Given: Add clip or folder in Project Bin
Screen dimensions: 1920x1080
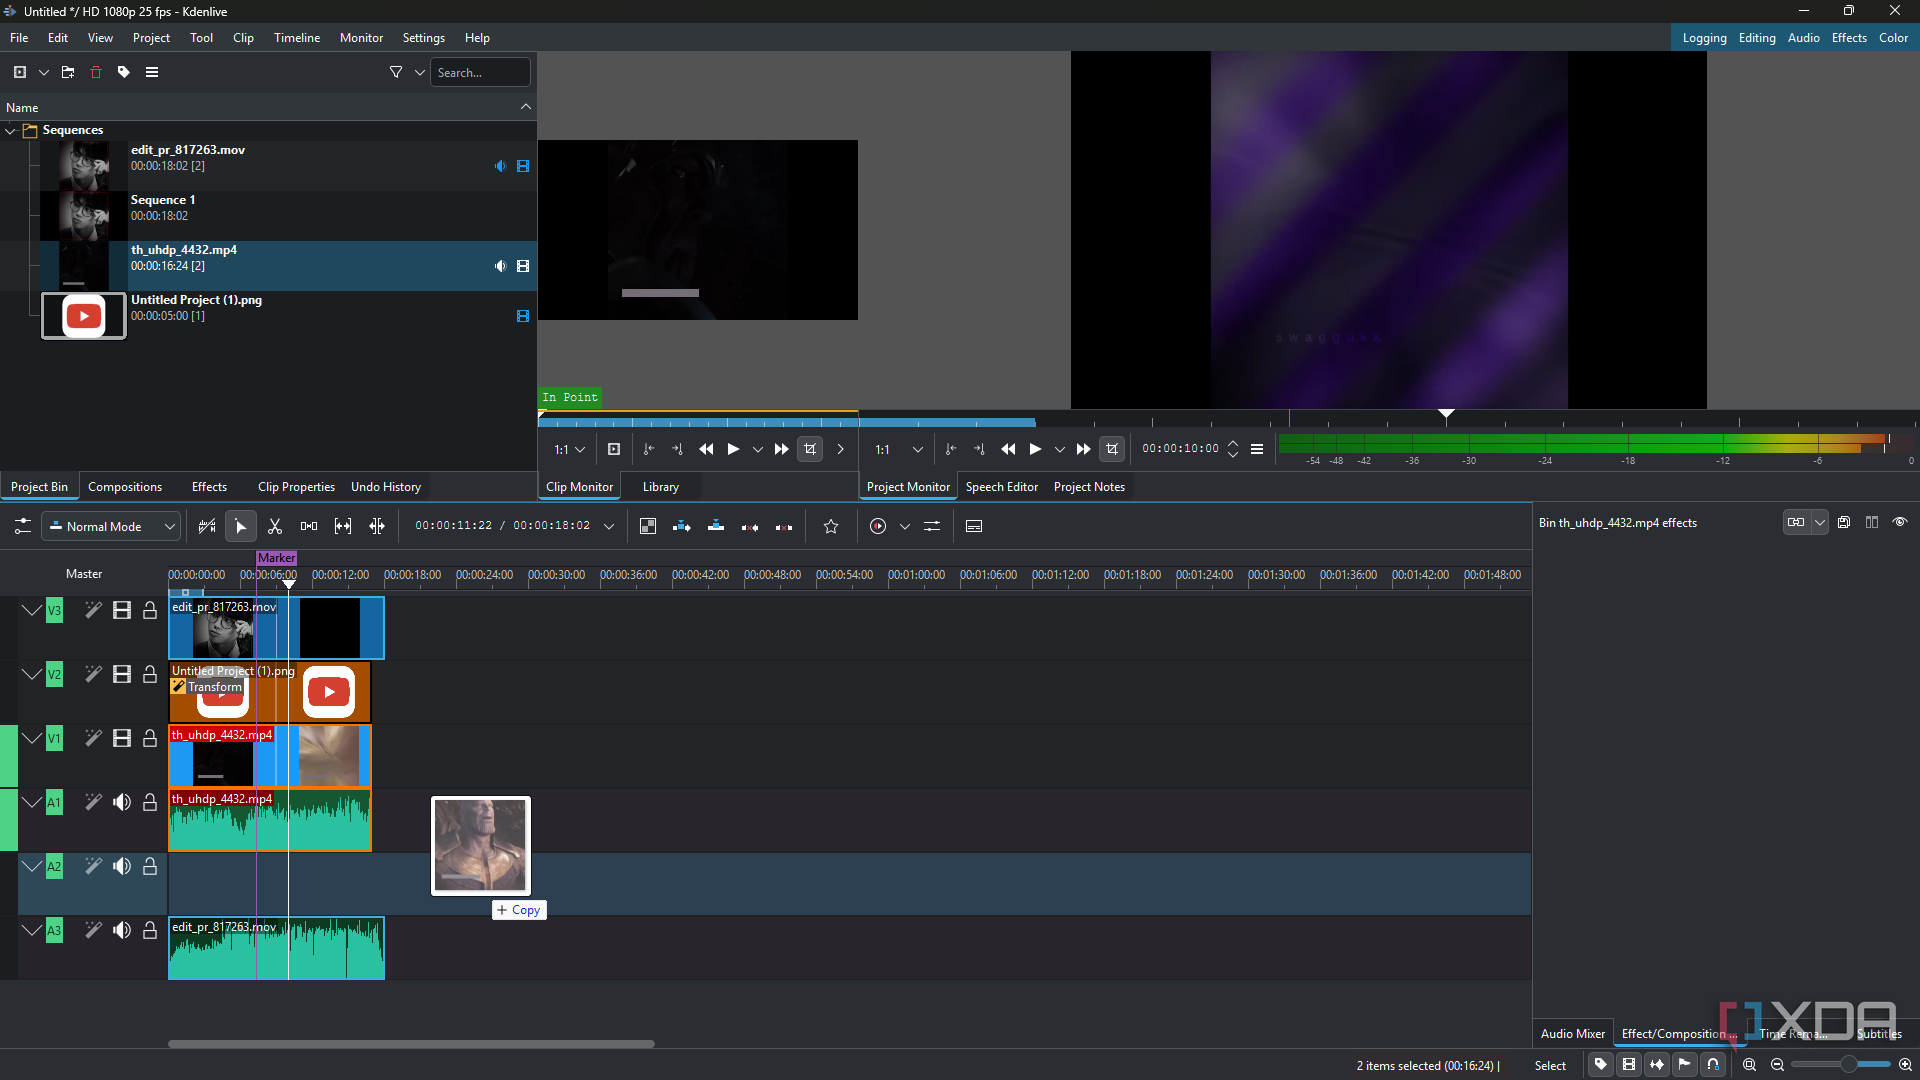Looking at the screenshot, I should tap(20, 72).
